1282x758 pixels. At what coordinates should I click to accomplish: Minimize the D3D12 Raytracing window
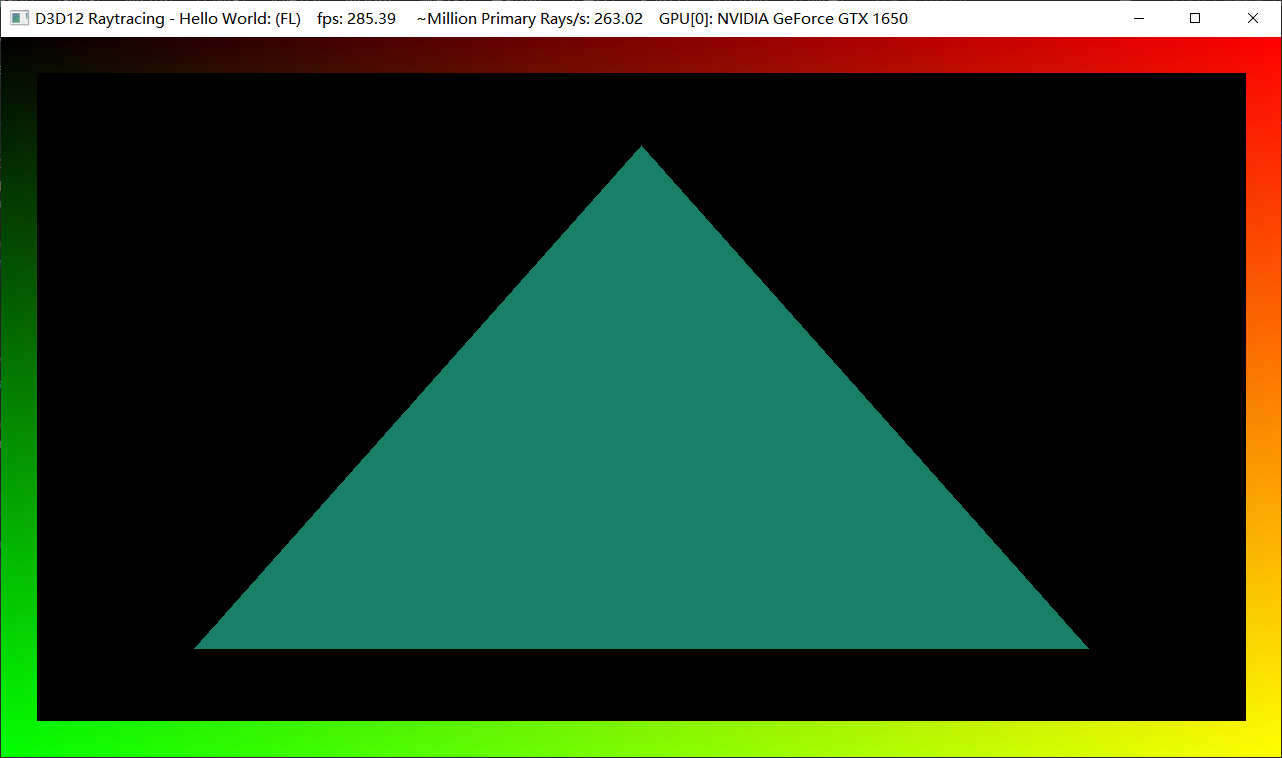pyautogui.click(x=1137, y=18)
